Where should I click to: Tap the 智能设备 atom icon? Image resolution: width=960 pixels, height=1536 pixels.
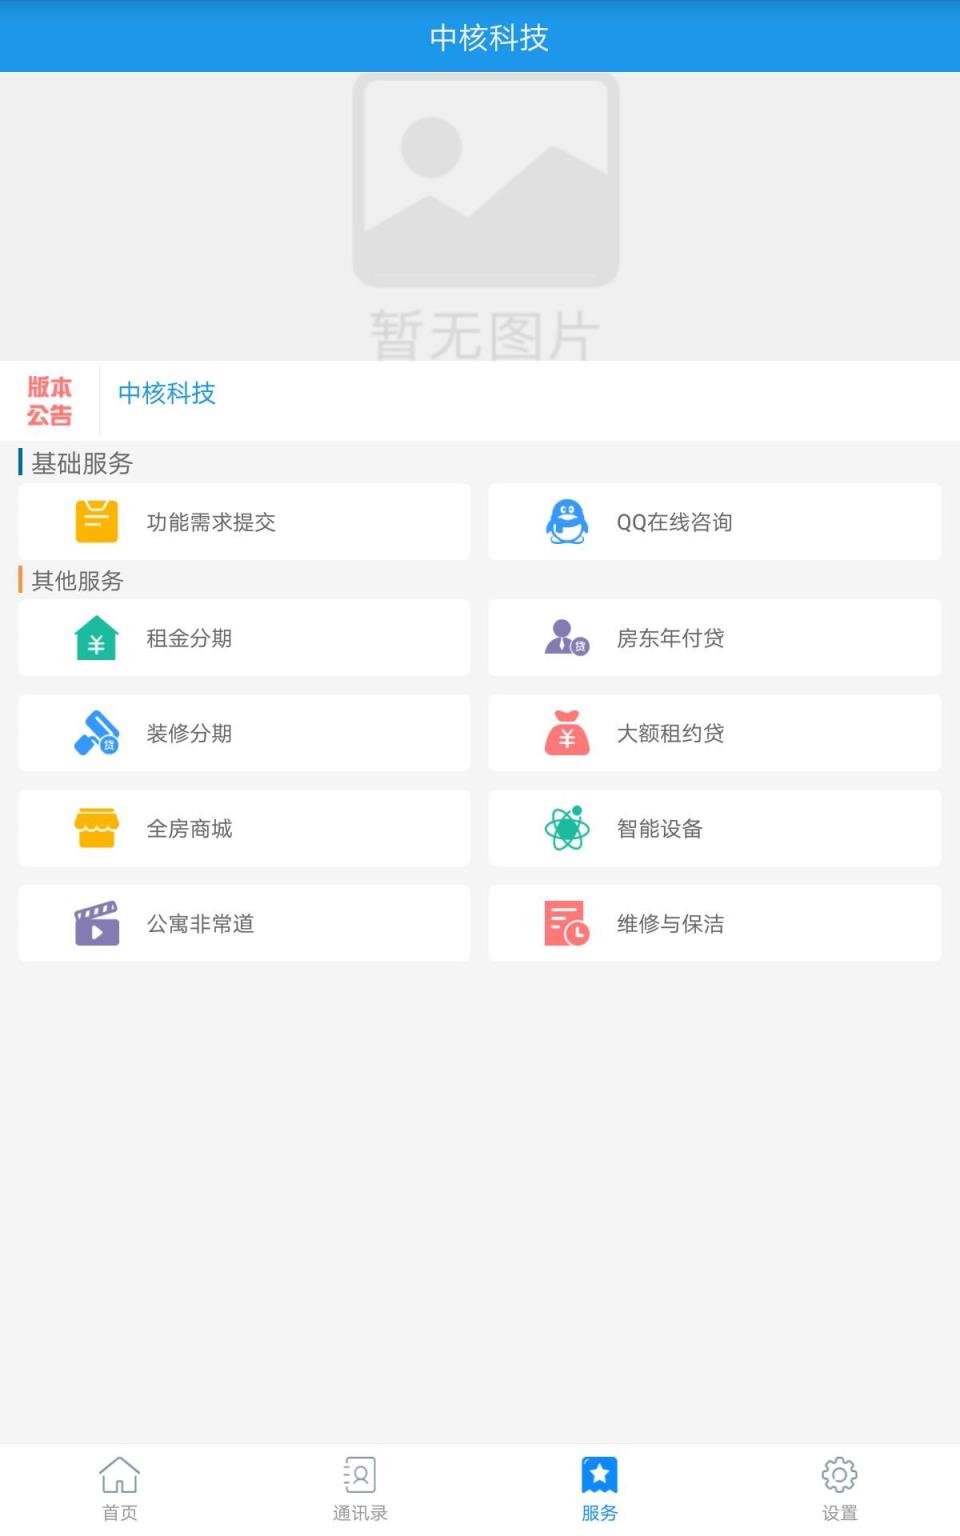click(566, 827)
